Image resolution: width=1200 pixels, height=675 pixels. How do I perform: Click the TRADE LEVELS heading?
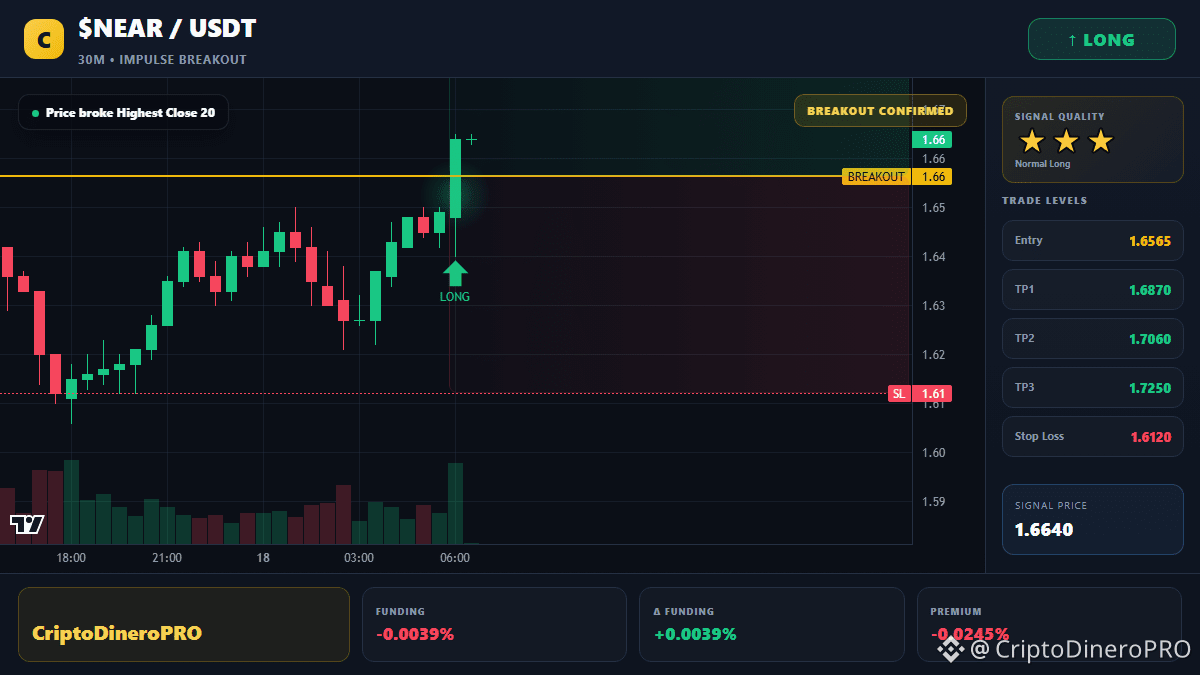pyautogui.click(x=1044, y=201)
